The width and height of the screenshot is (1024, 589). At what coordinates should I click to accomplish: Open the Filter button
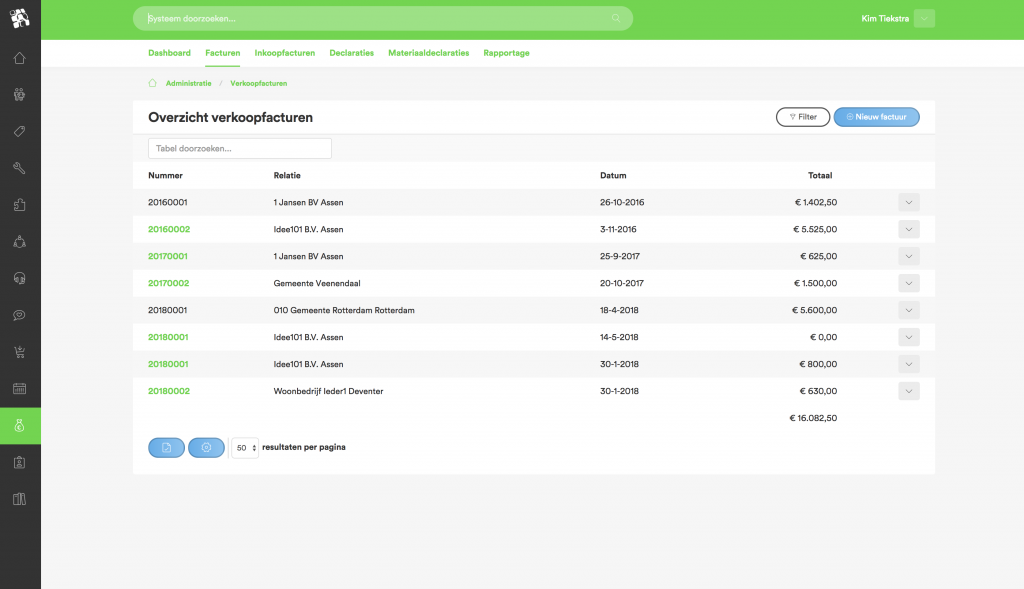[x=802, y=117]
